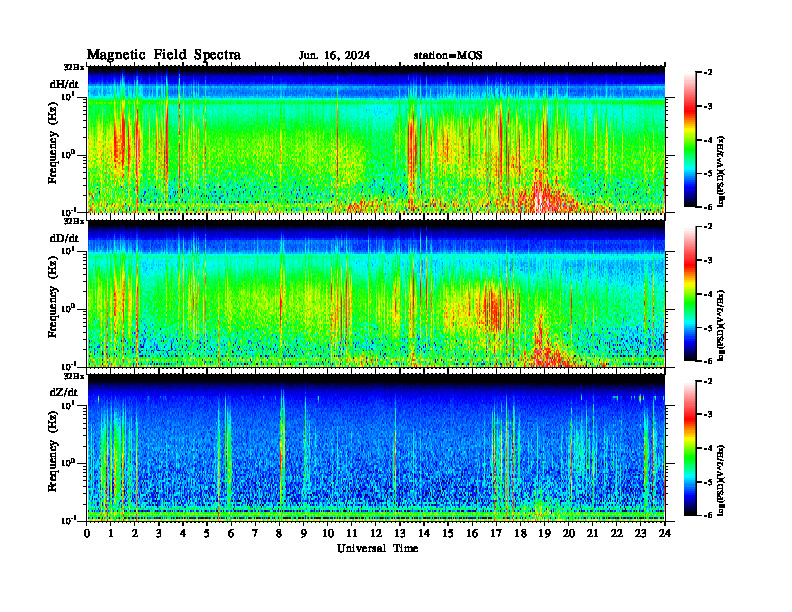This screenshot has width=792, height=612.
Task: Click the "station=MOS" label
Action: coord(448,56)
